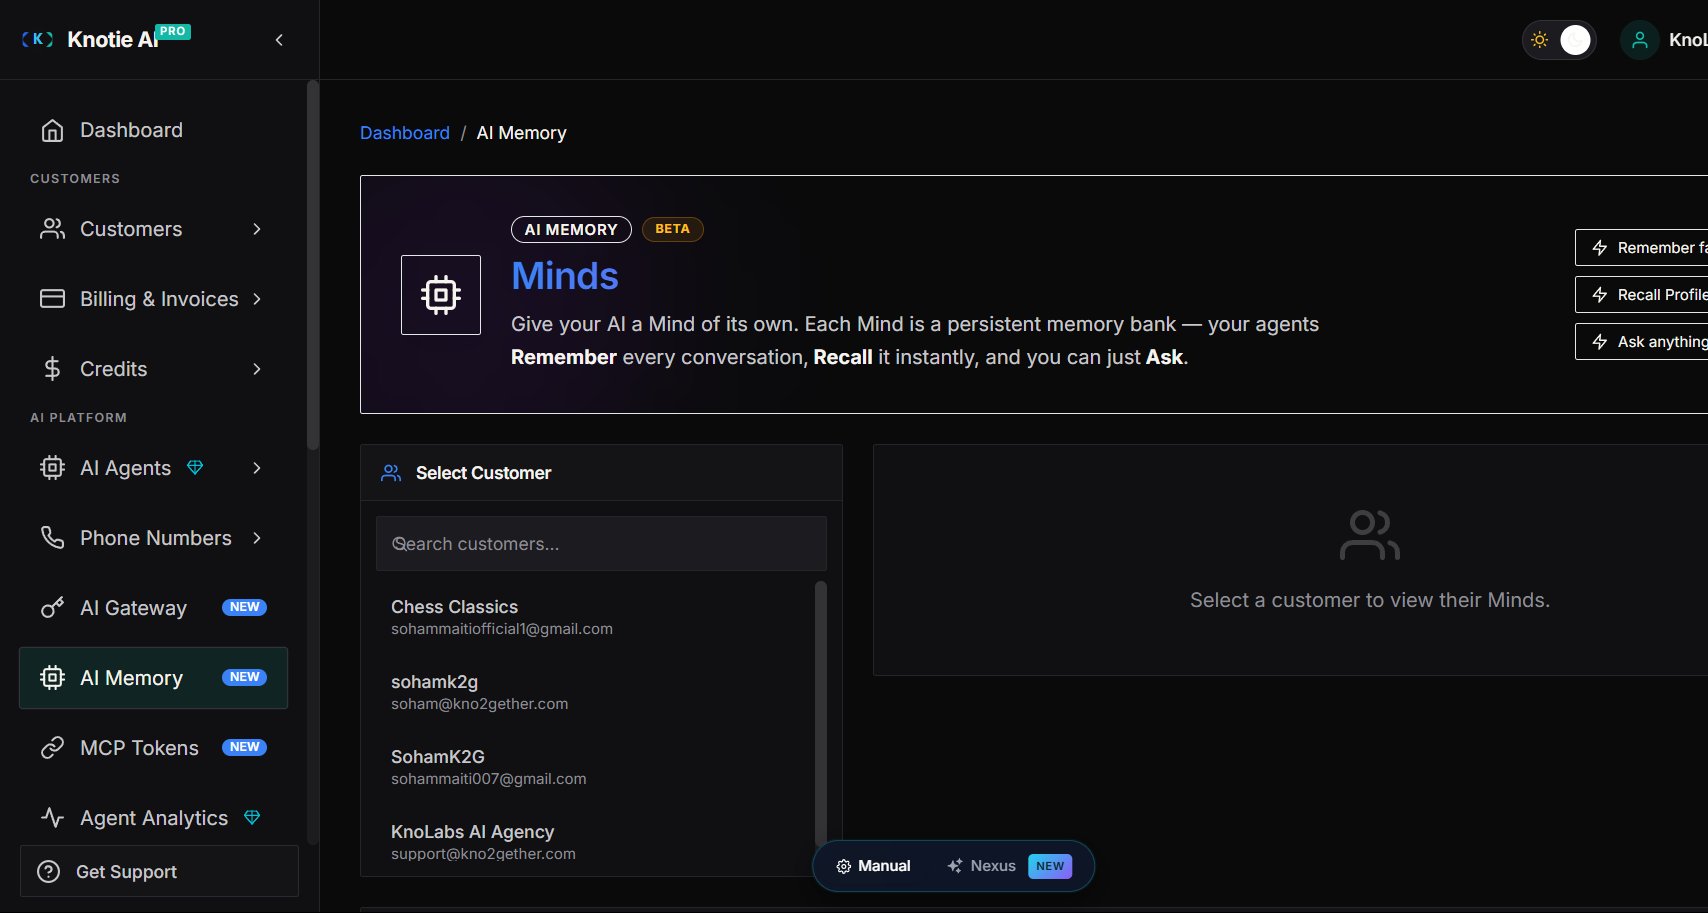Open the Agent Analytics menu item
The height and width of the screenshot is (913, 1708).
tap(153, 818)
